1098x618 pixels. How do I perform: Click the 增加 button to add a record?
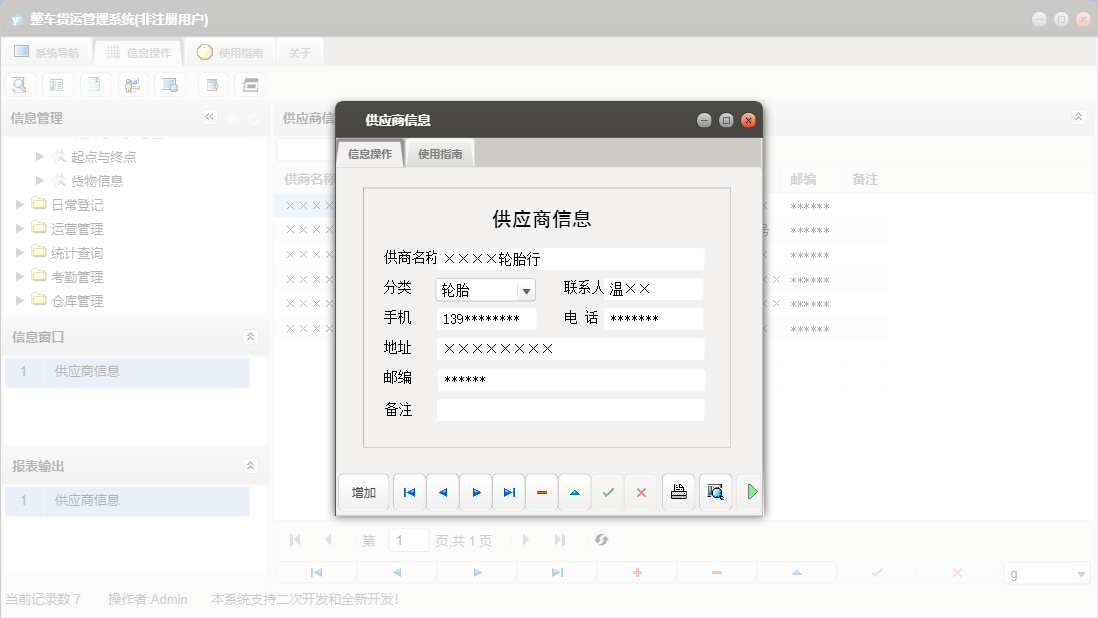coord(363,491)
